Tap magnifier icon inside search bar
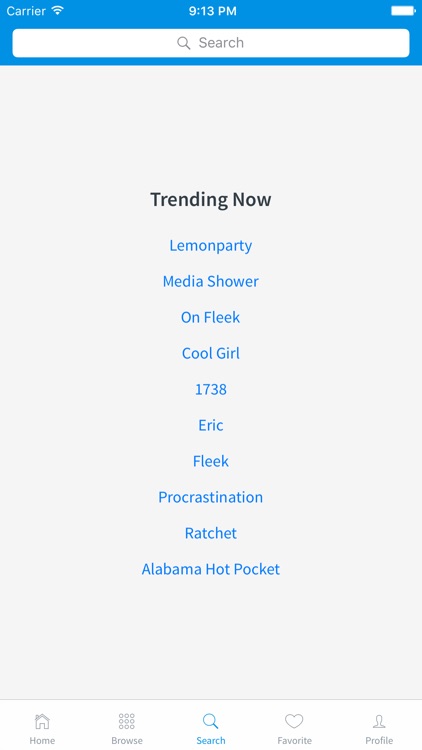422x750 pixels. click(184, 43)
